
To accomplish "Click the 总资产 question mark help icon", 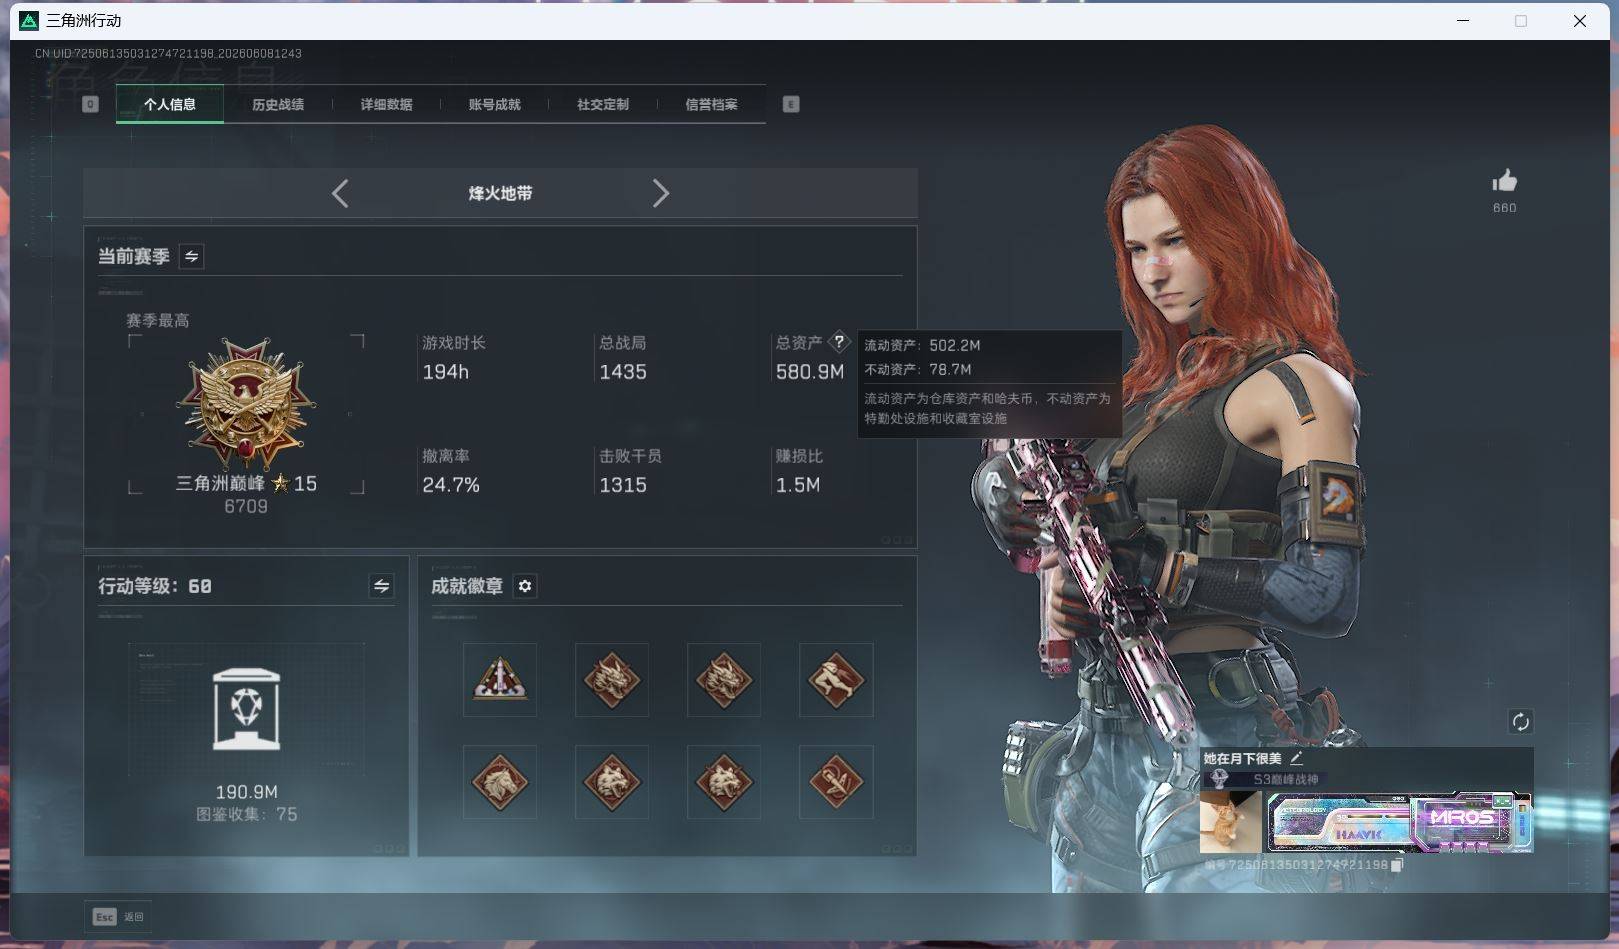I will point(839,341).
